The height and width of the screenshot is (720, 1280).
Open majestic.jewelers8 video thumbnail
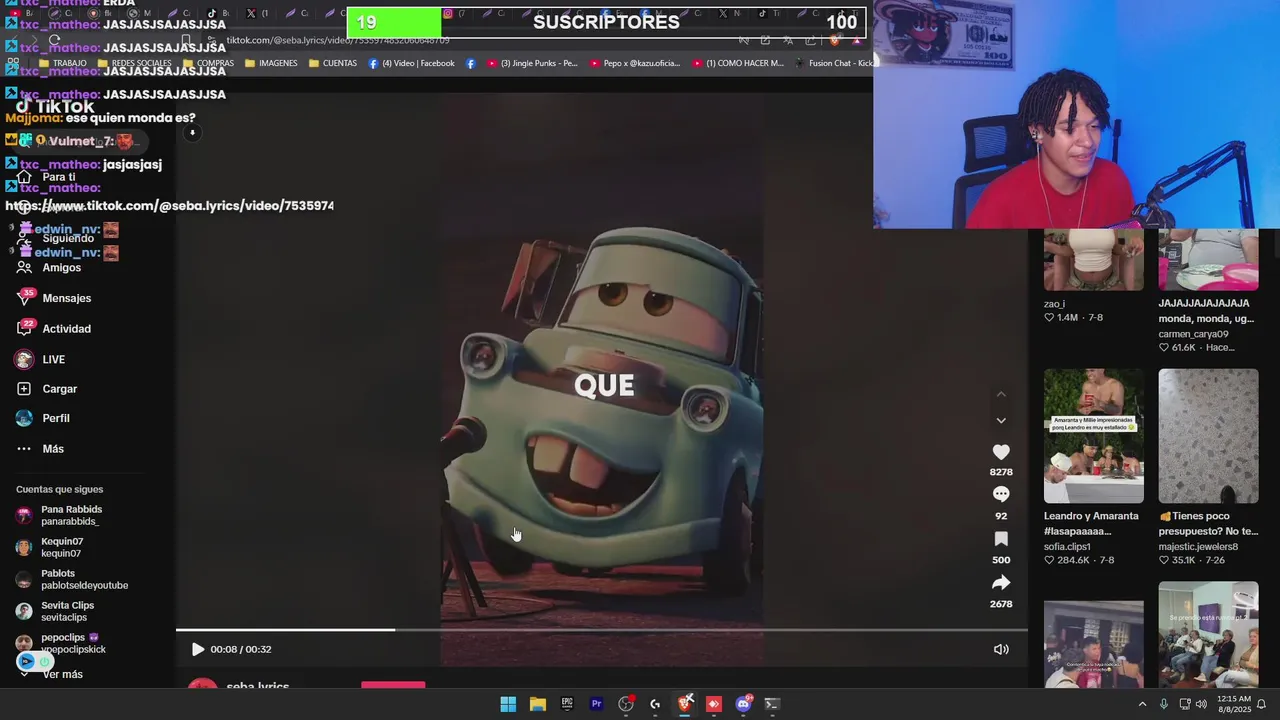[x=1208, y=436]
